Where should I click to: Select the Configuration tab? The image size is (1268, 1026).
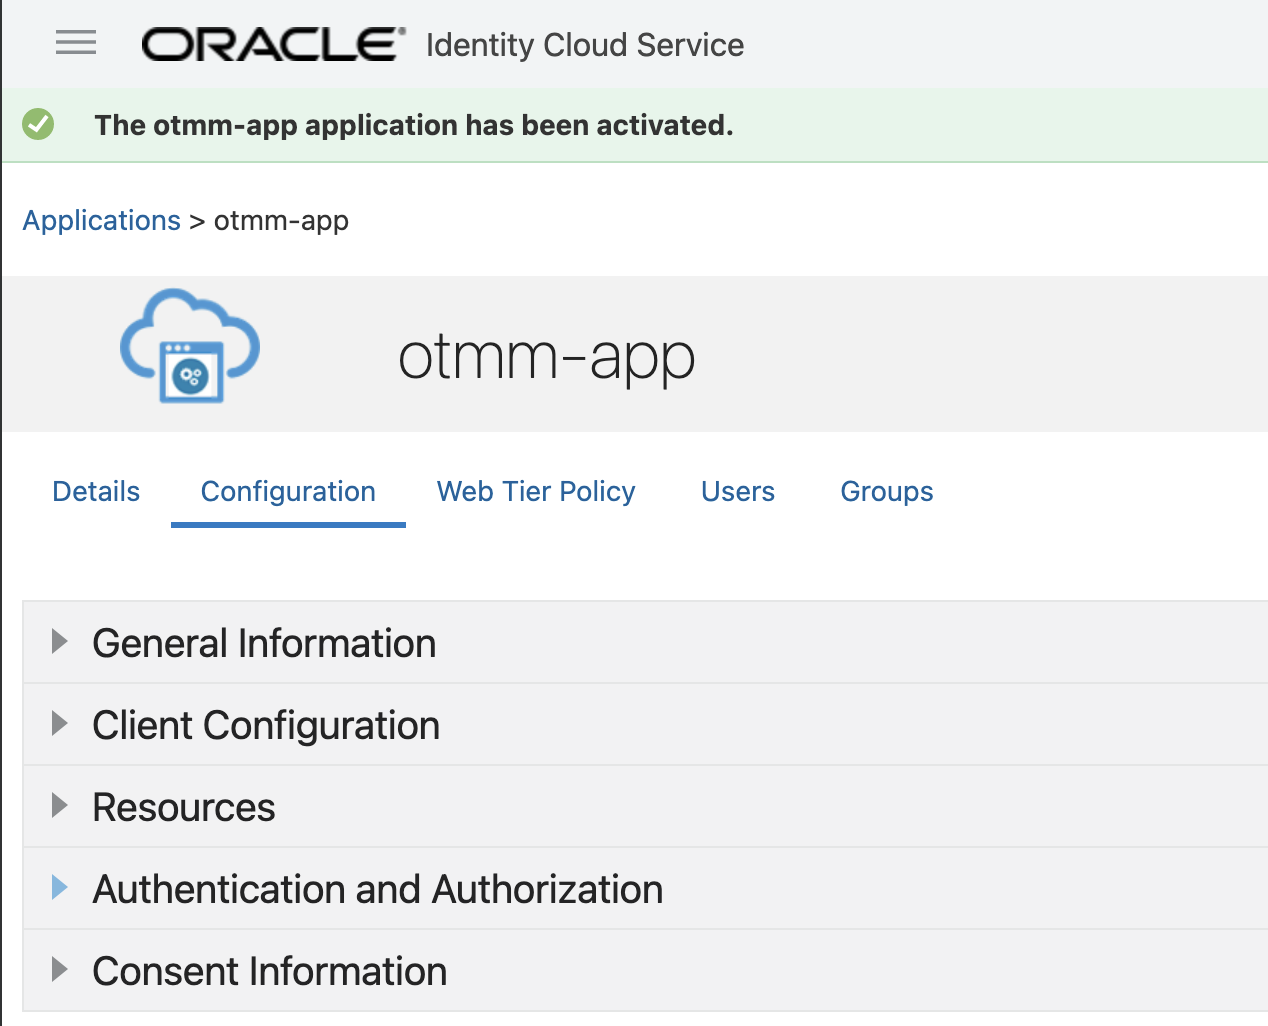(x=288, y=492)
